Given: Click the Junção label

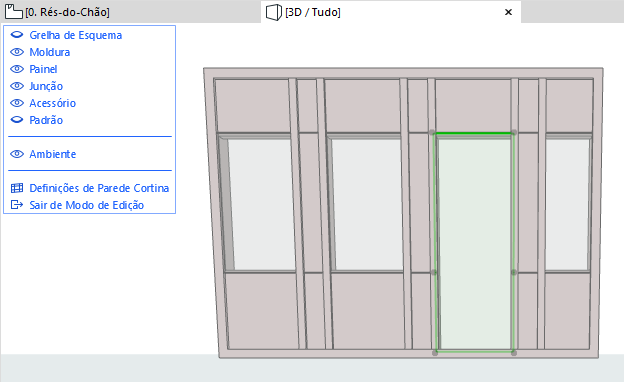Looking at the screenshot, I should [x=46, y=86].
